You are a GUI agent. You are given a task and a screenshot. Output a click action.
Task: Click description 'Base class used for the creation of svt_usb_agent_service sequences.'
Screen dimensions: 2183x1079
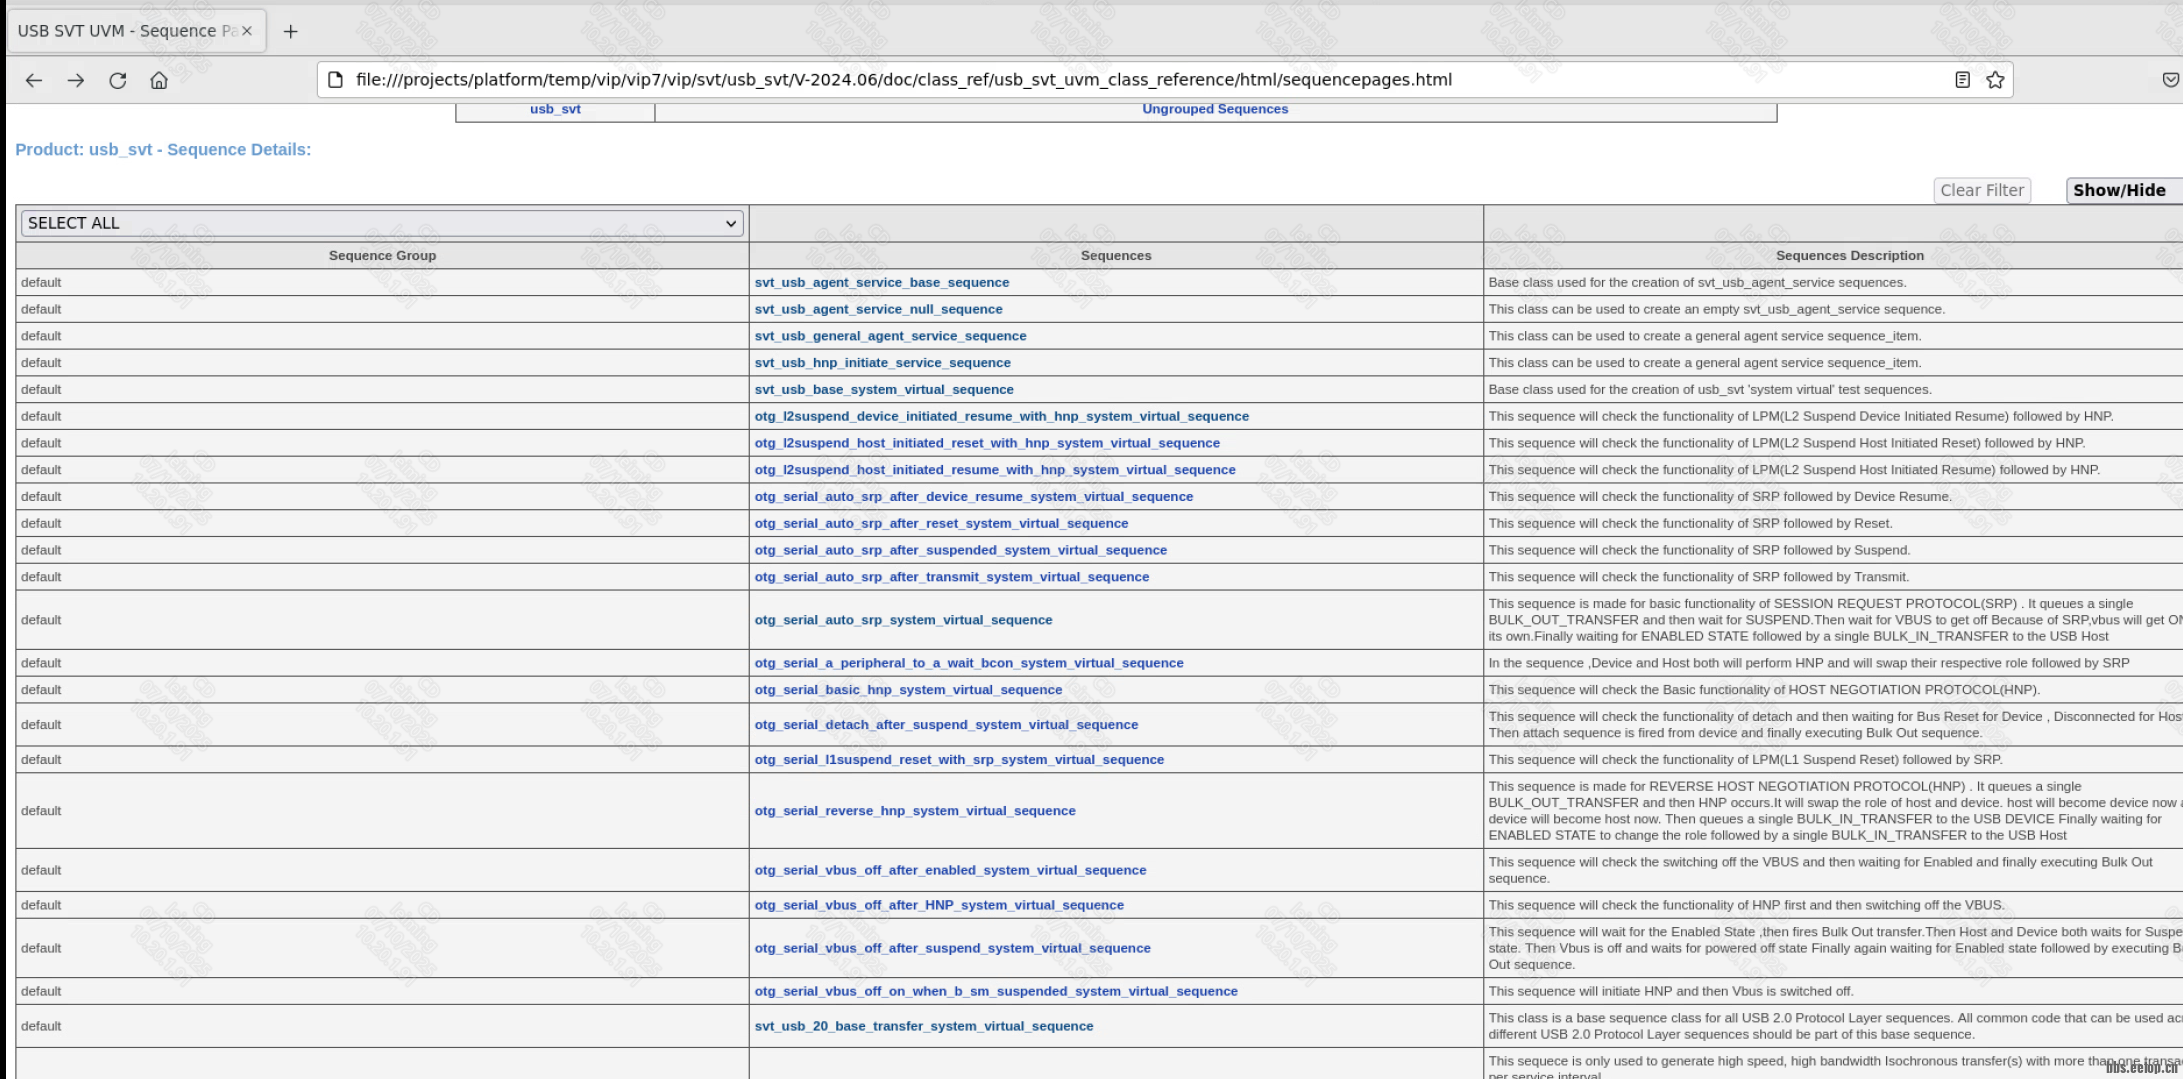click(x=1697, y=283)
